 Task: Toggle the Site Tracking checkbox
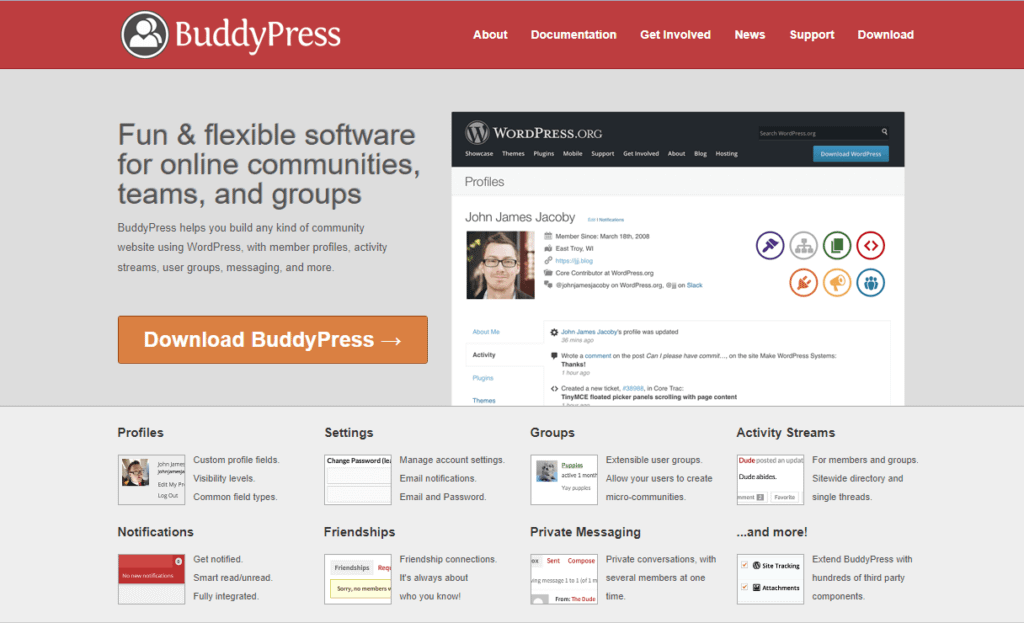click(x=744, y=565)
